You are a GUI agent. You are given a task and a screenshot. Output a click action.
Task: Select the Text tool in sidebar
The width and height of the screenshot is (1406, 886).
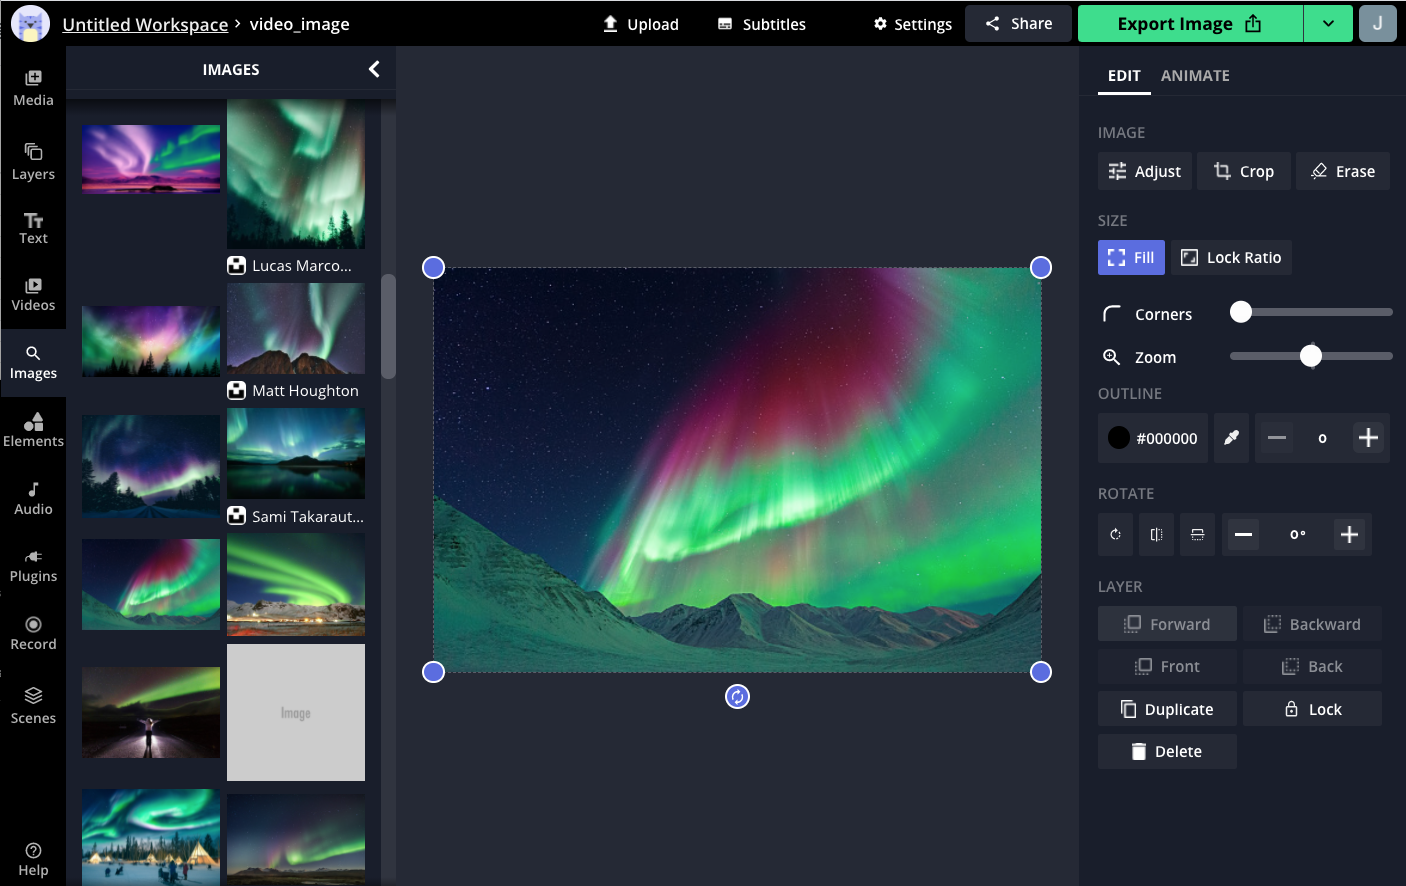tap(33, 228)
